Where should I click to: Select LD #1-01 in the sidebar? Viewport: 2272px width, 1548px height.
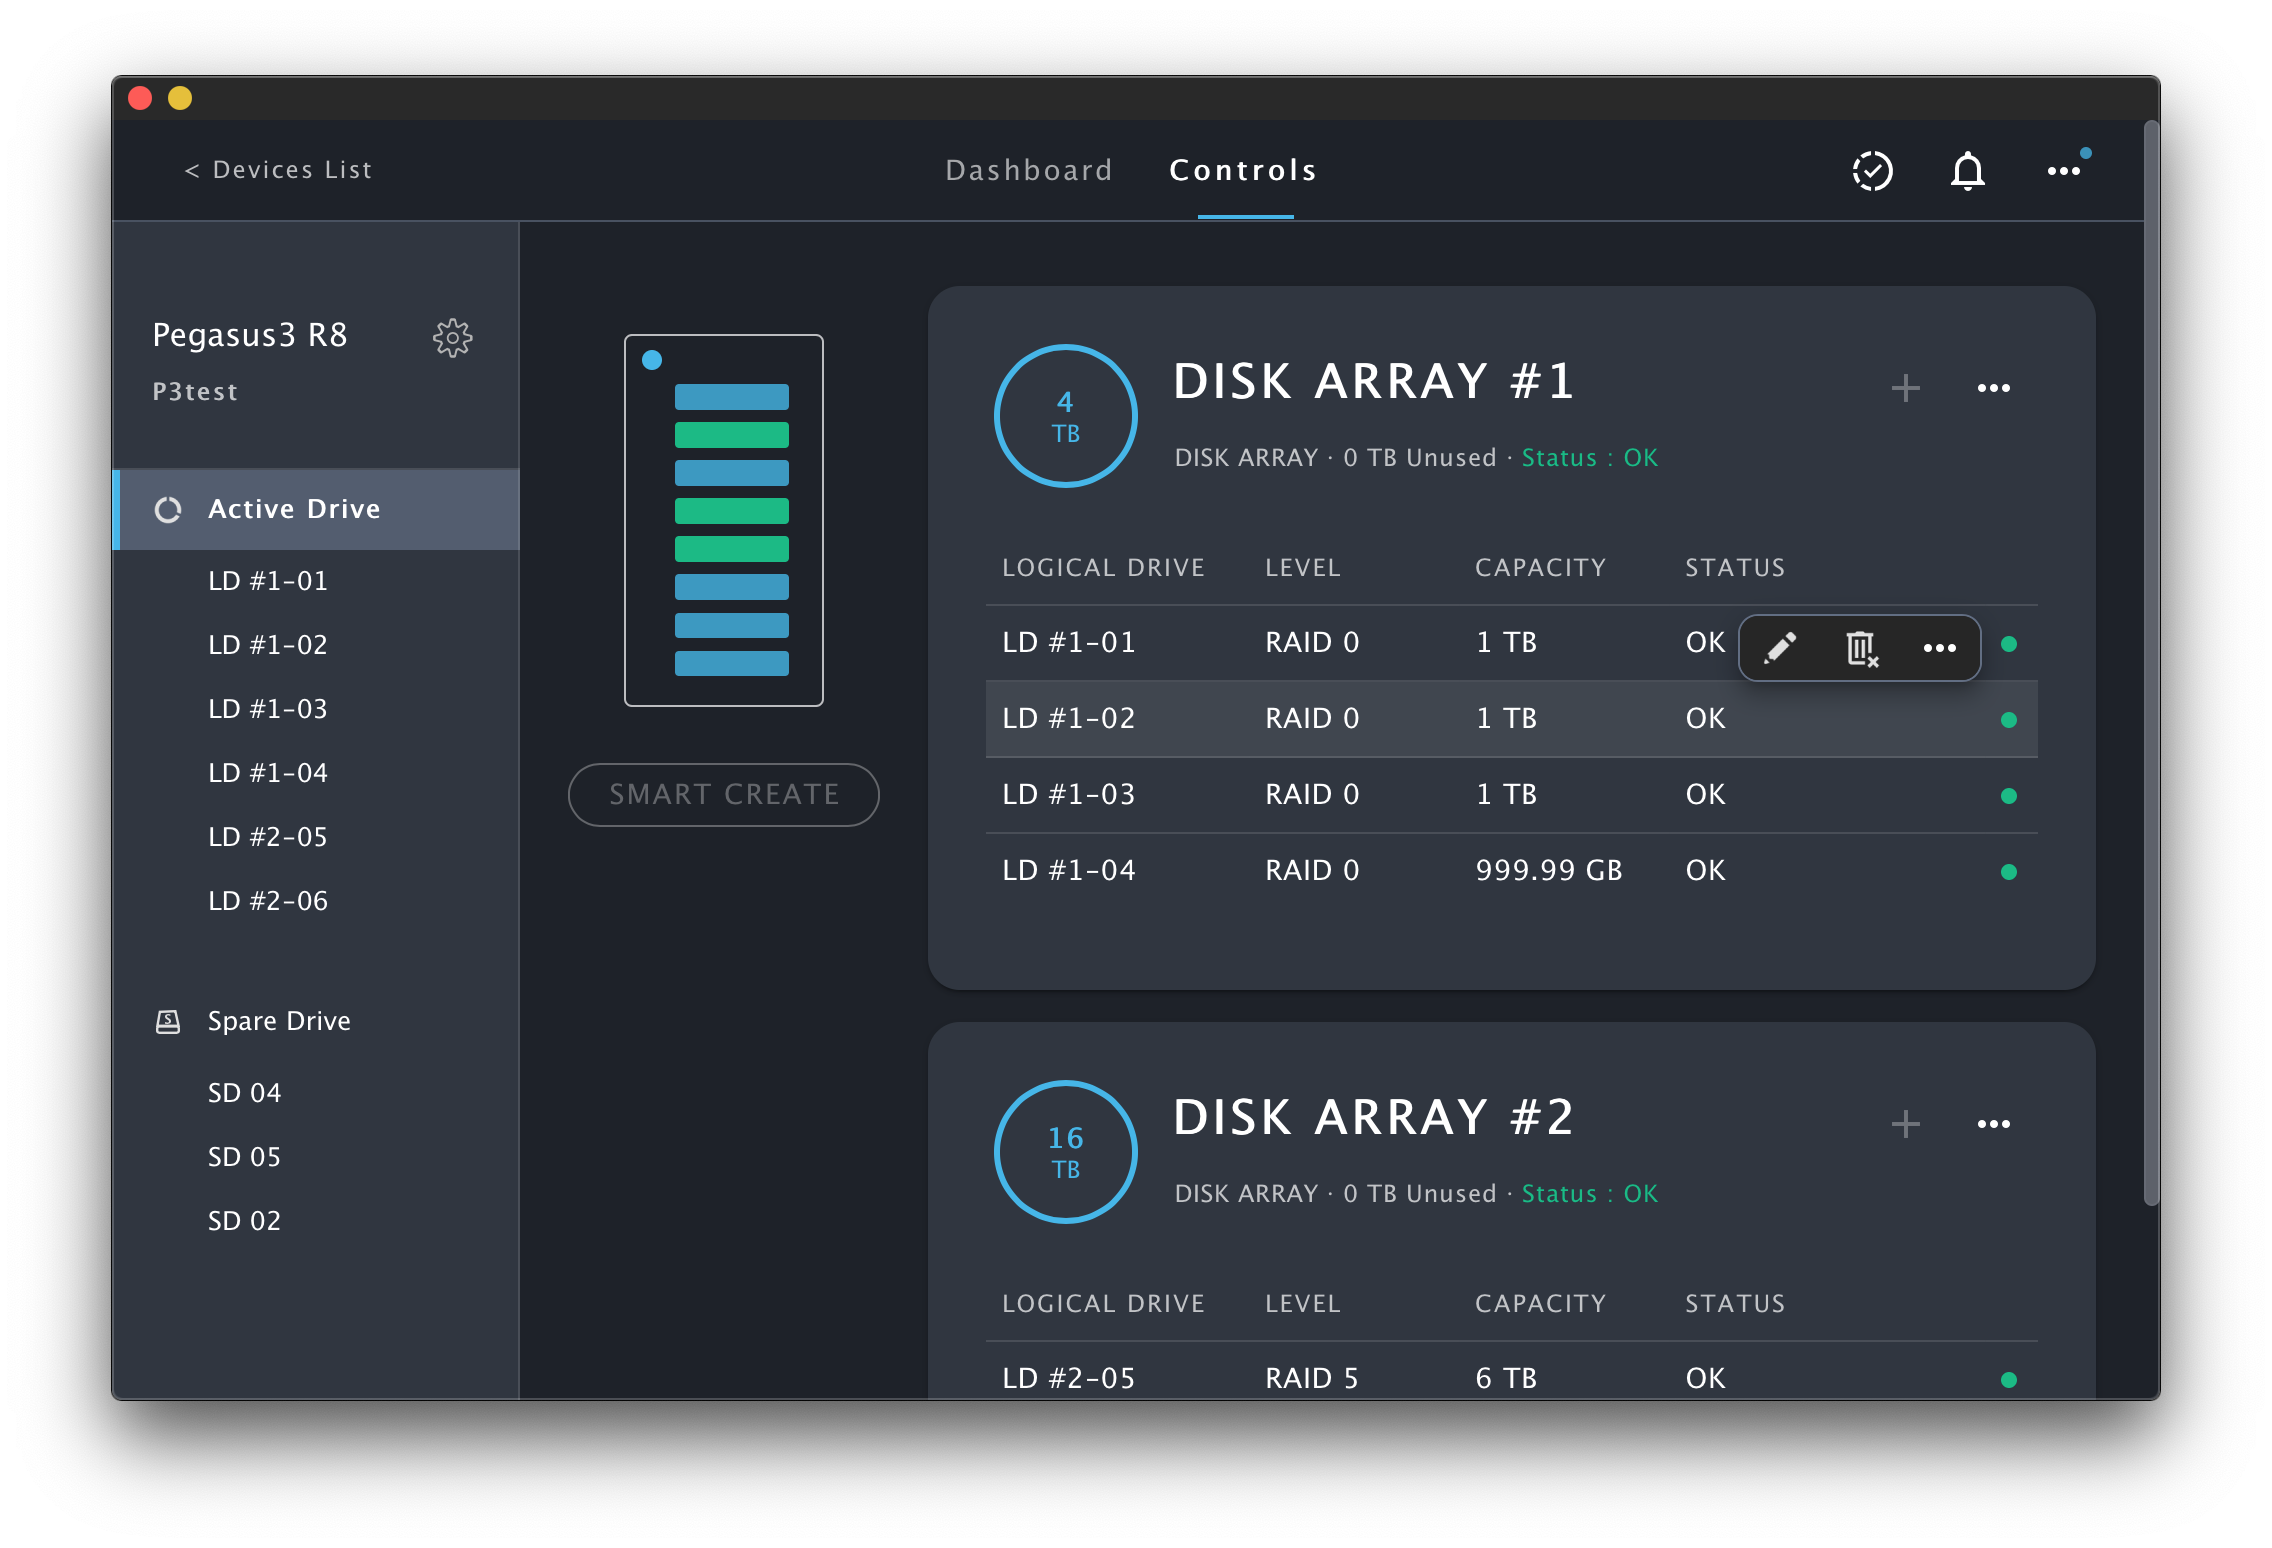point(268,581)
